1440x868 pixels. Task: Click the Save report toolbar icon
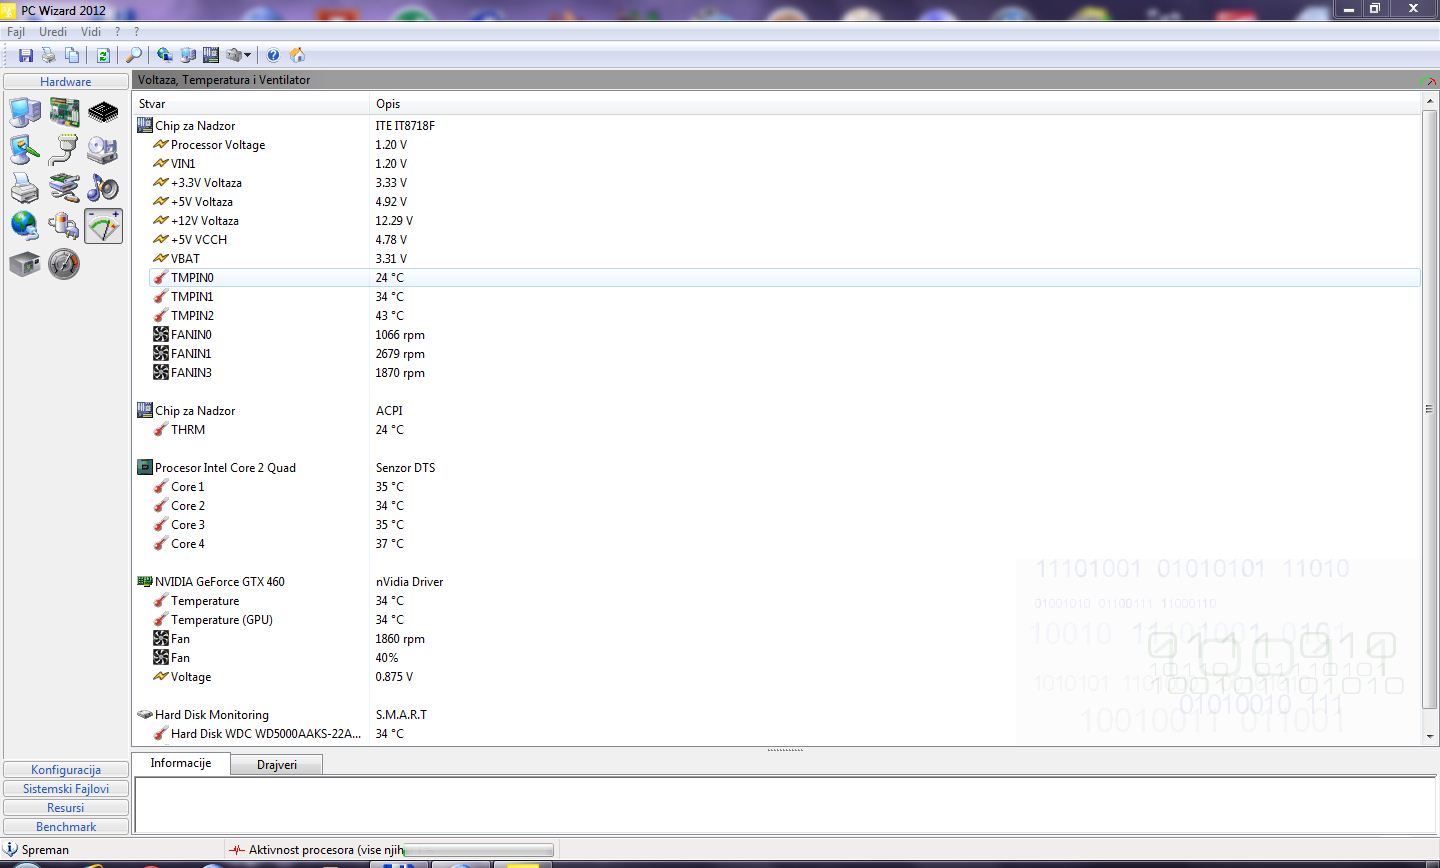26,55
